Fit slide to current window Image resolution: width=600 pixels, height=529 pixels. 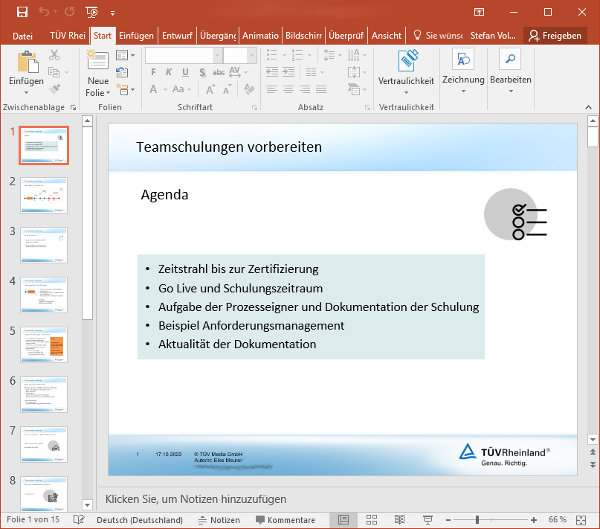point(585,520)
